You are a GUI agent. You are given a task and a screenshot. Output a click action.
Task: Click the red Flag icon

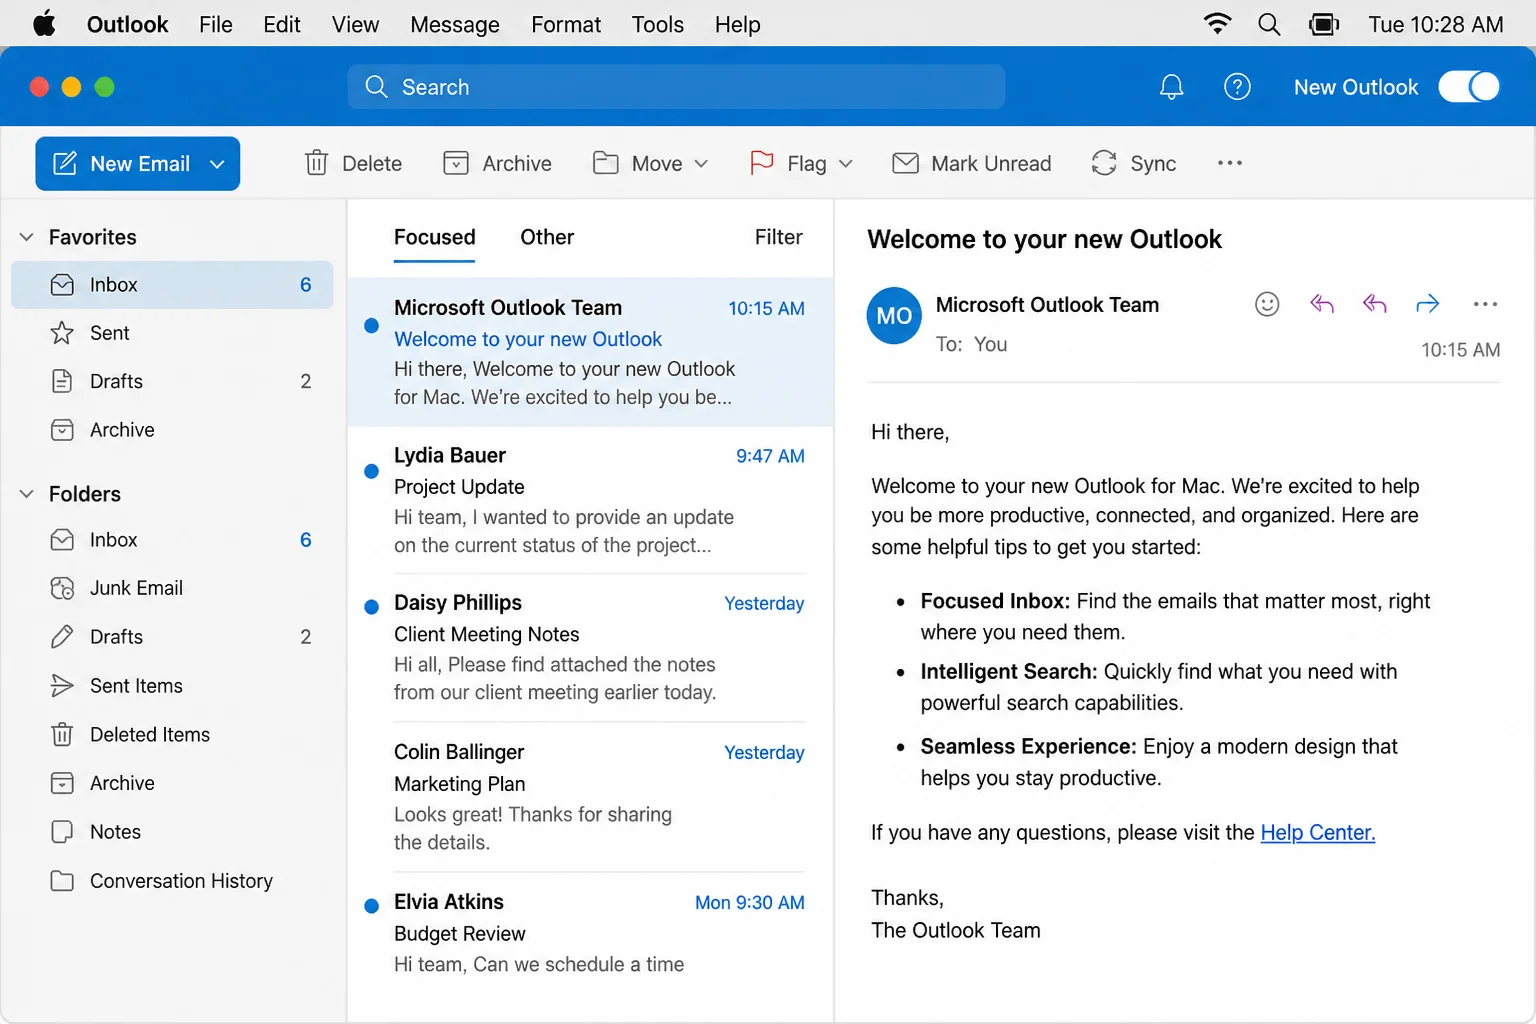click(x=761, y=163)
